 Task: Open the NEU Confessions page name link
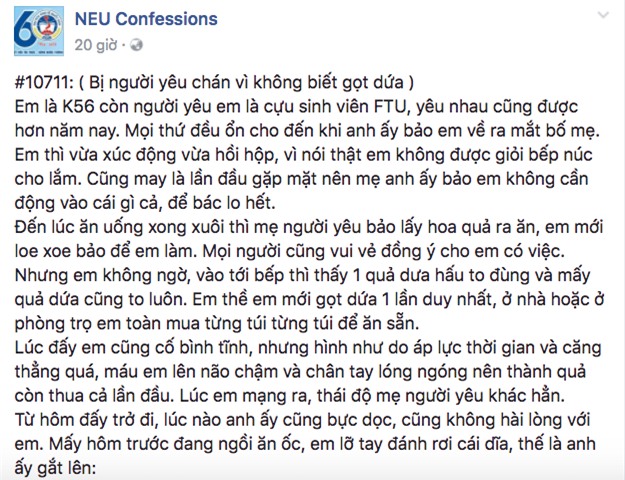146,20
